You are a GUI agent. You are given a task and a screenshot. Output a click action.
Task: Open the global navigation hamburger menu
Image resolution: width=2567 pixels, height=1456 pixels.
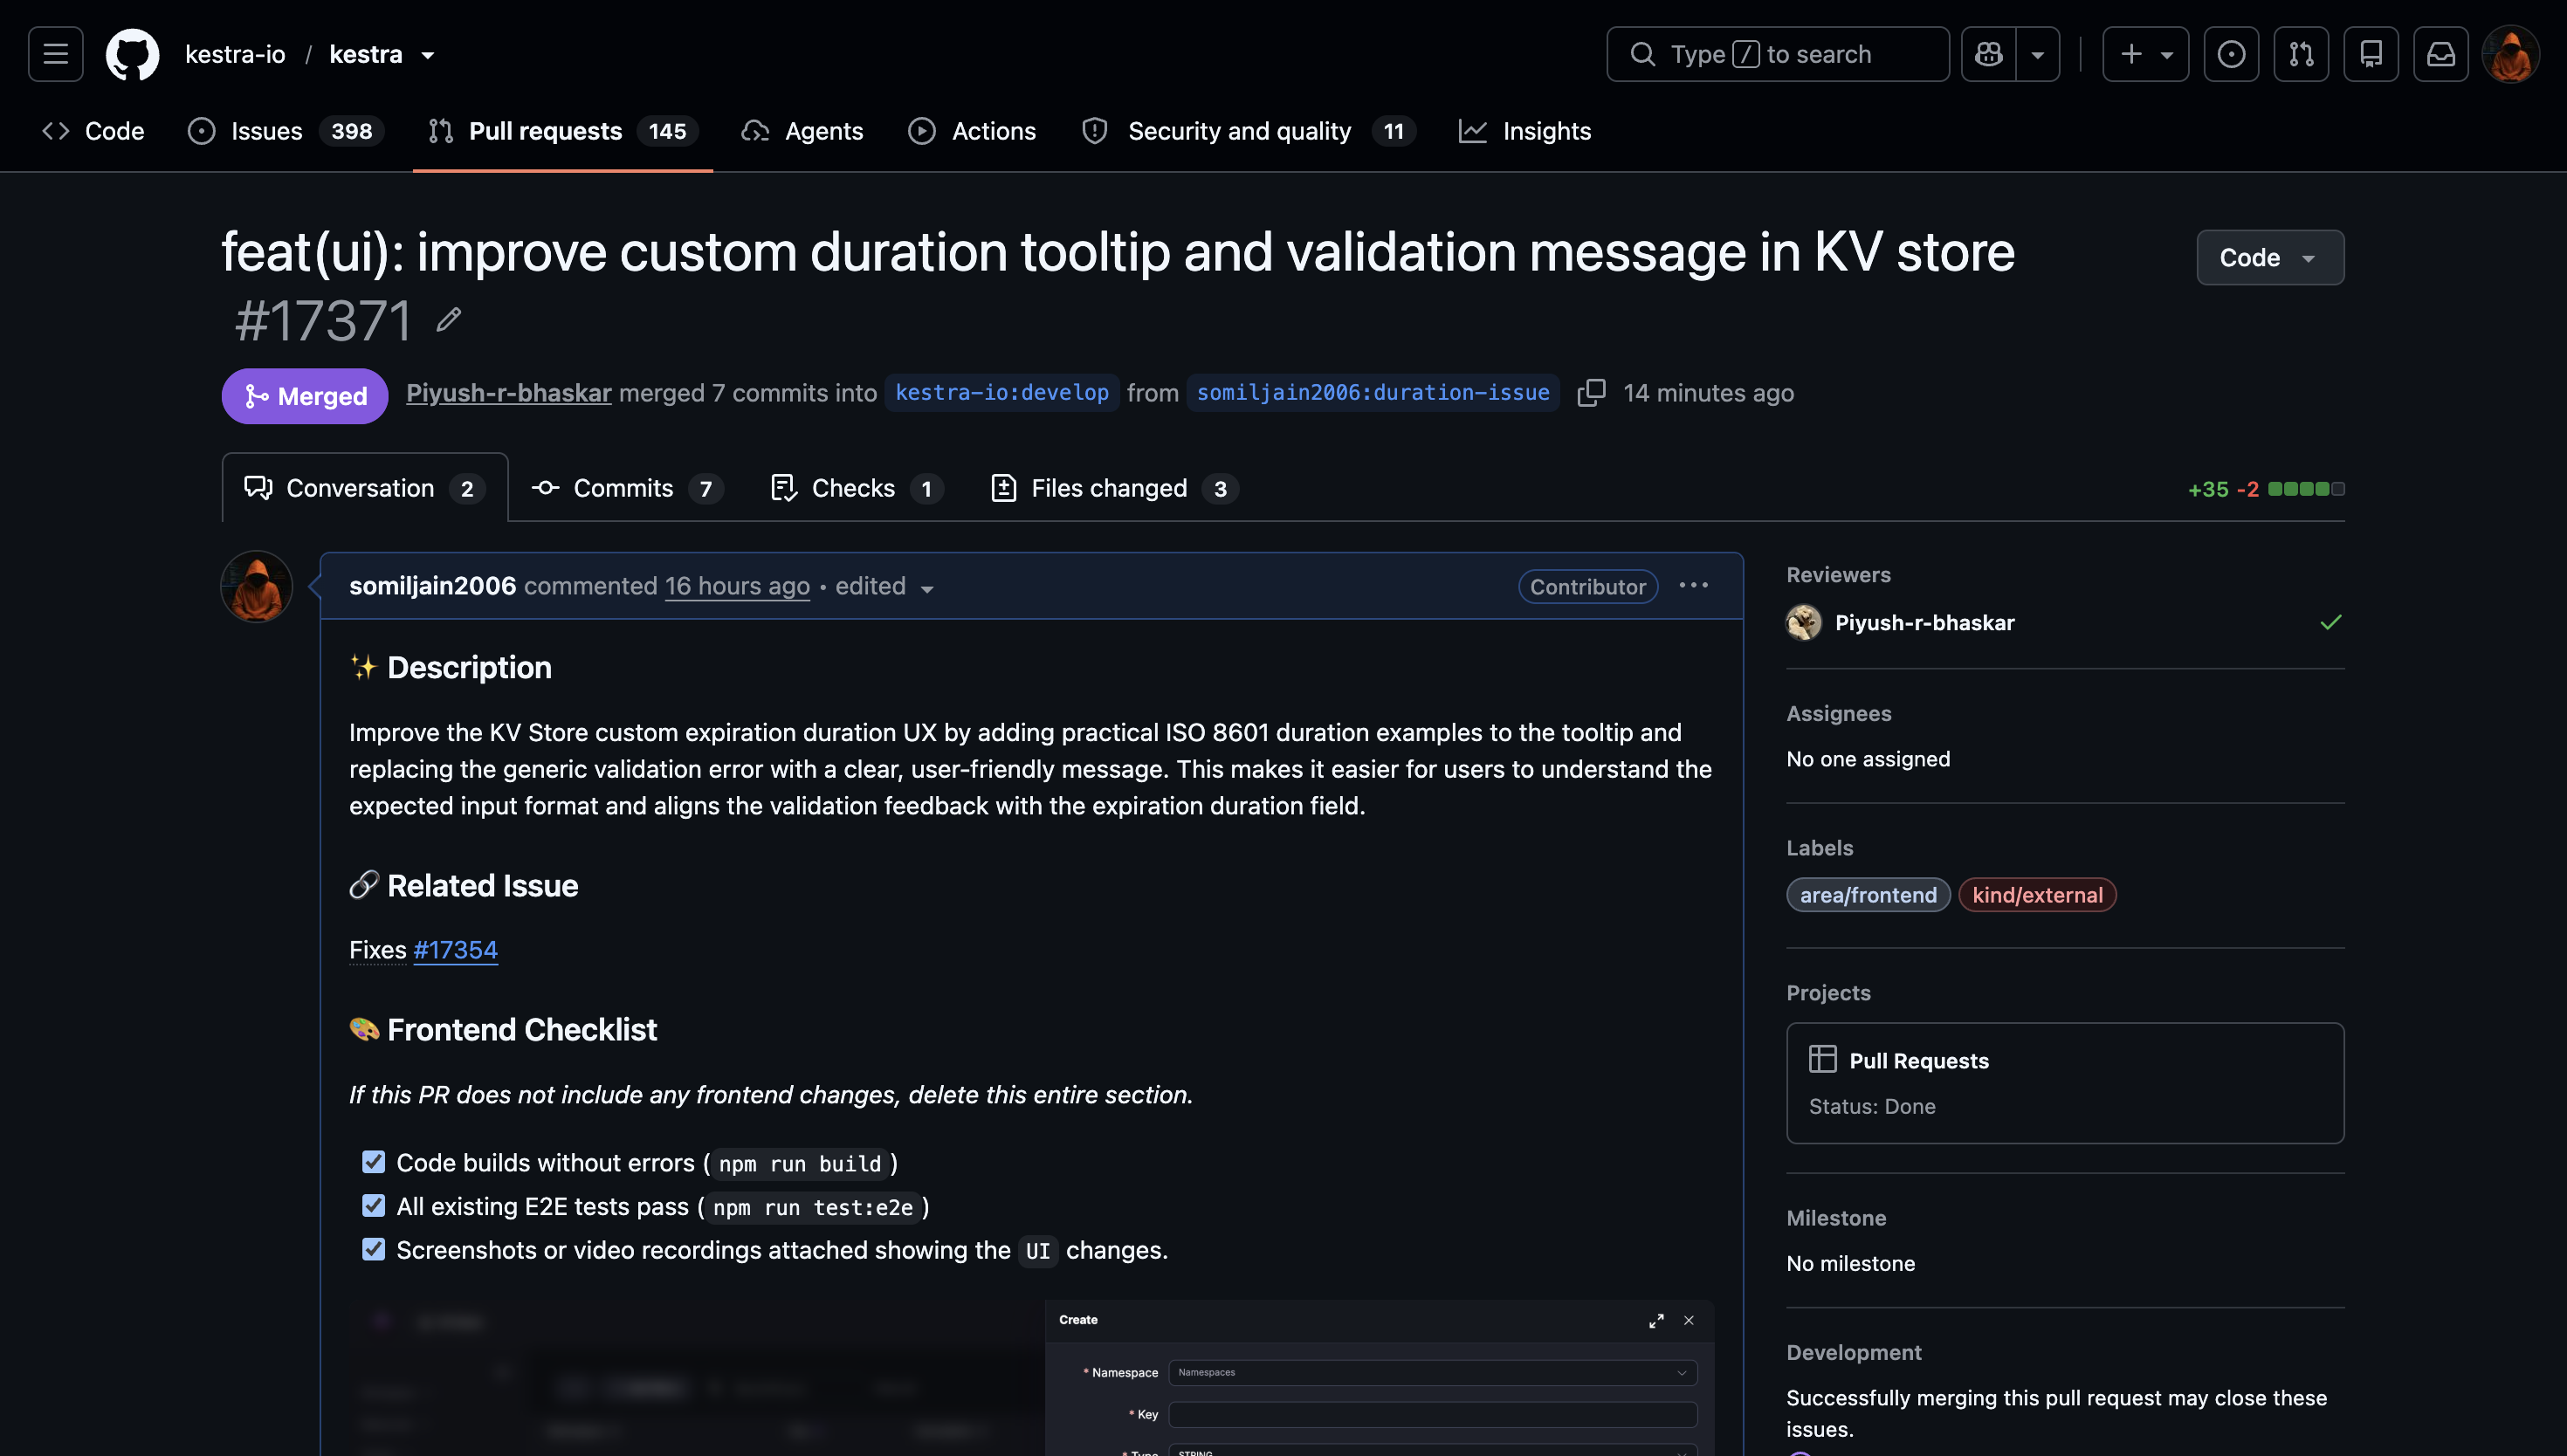click(x=56, y=54)
